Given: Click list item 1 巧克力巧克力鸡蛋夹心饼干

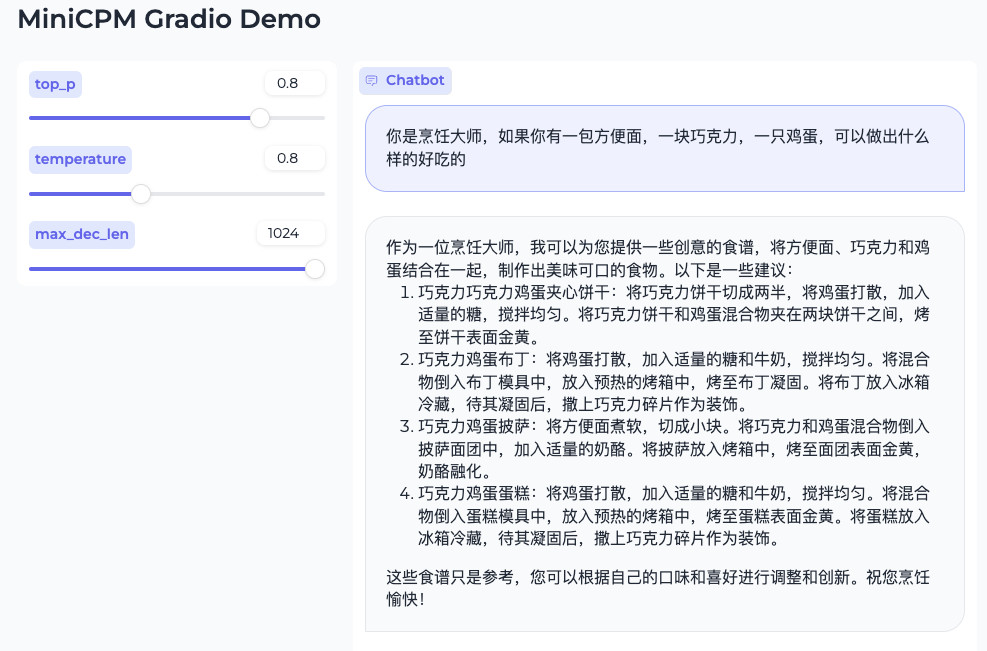Looking at the screenshot, I should point(665,315).
